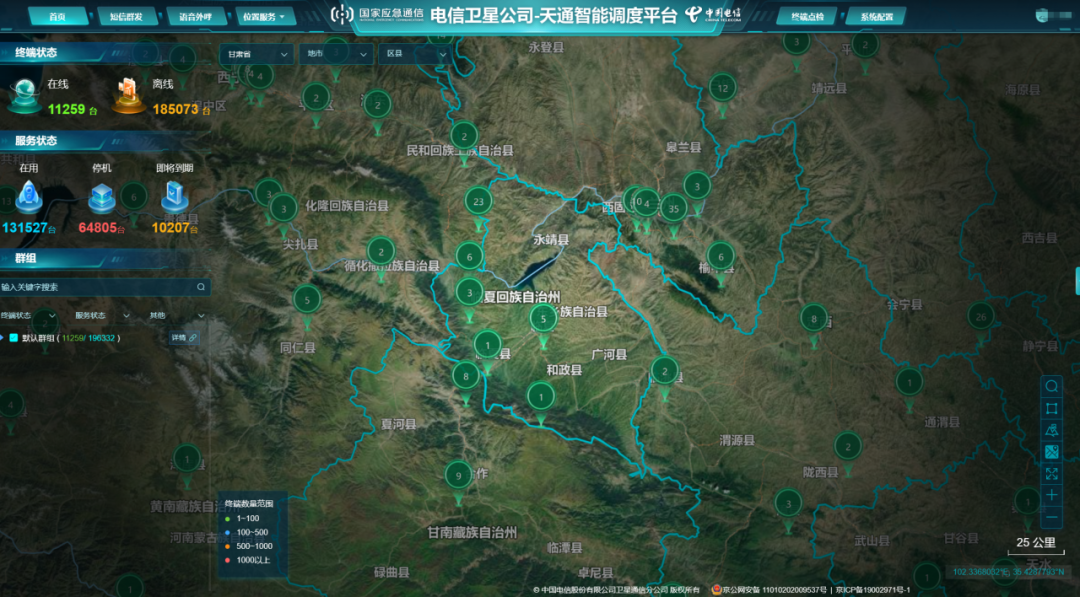Image resolution: width=1080 pixels, height=597 pixels.
Task: Zoom in with the plus icon
Action: [x=1051, y=495]
